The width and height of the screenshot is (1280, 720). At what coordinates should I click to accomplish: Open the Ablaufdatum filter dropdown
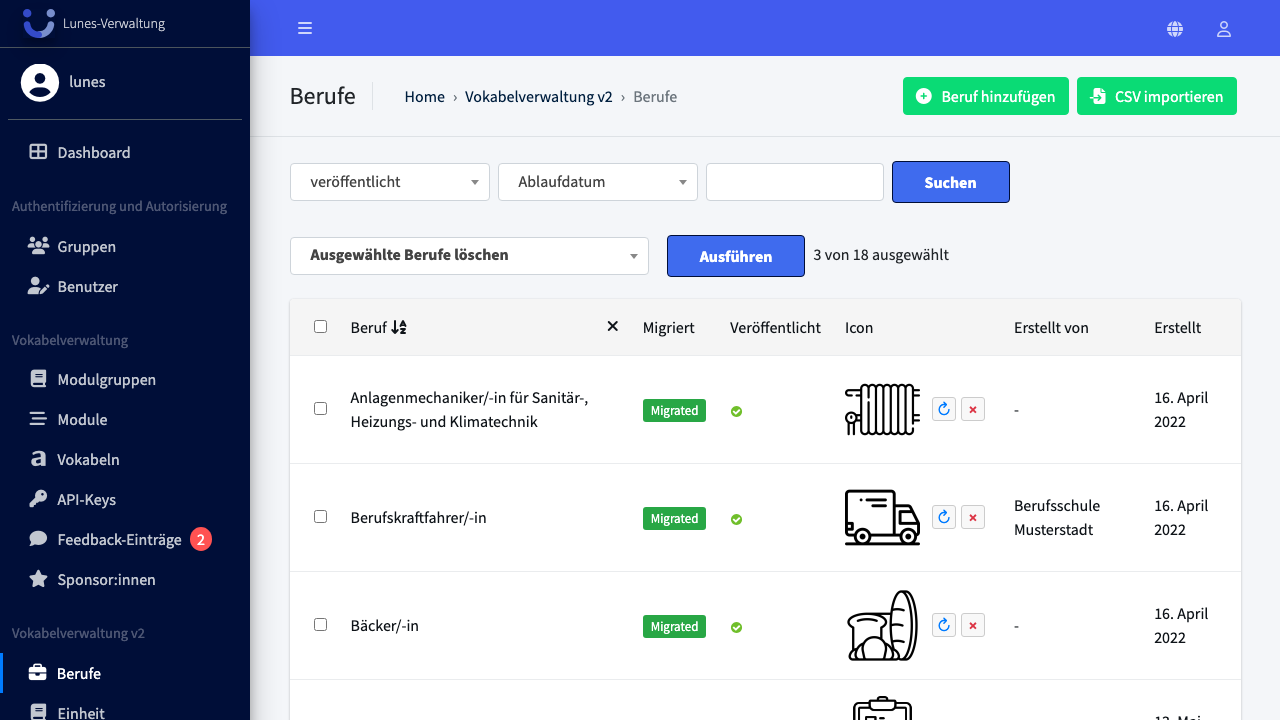pos(598,182)
